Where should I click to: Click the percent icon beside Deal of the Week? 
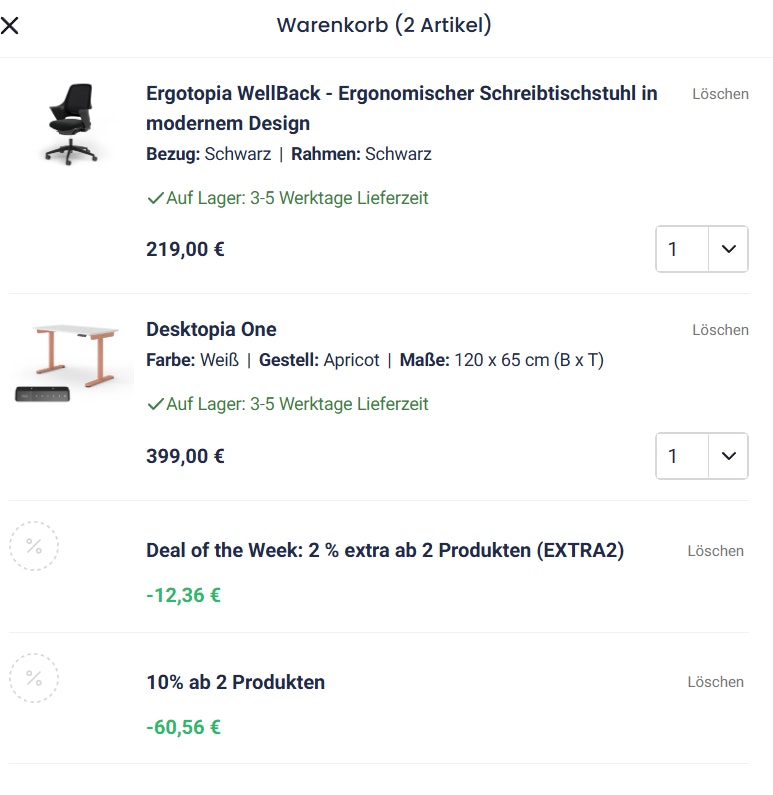tap(34, 546)
